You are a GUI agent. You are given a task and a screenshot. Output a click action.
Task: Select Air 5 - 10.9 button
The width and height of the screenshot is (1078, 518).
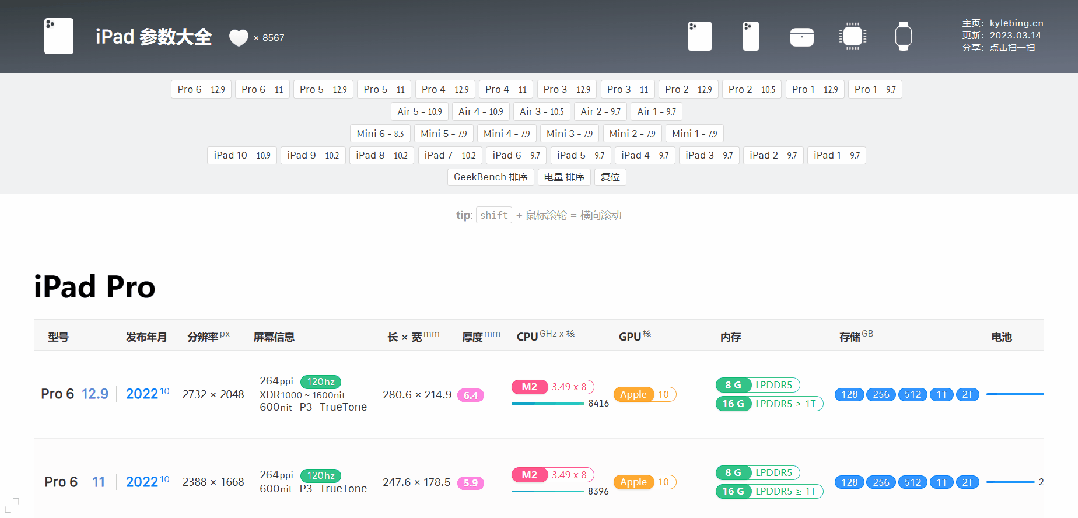pos(420,111)
